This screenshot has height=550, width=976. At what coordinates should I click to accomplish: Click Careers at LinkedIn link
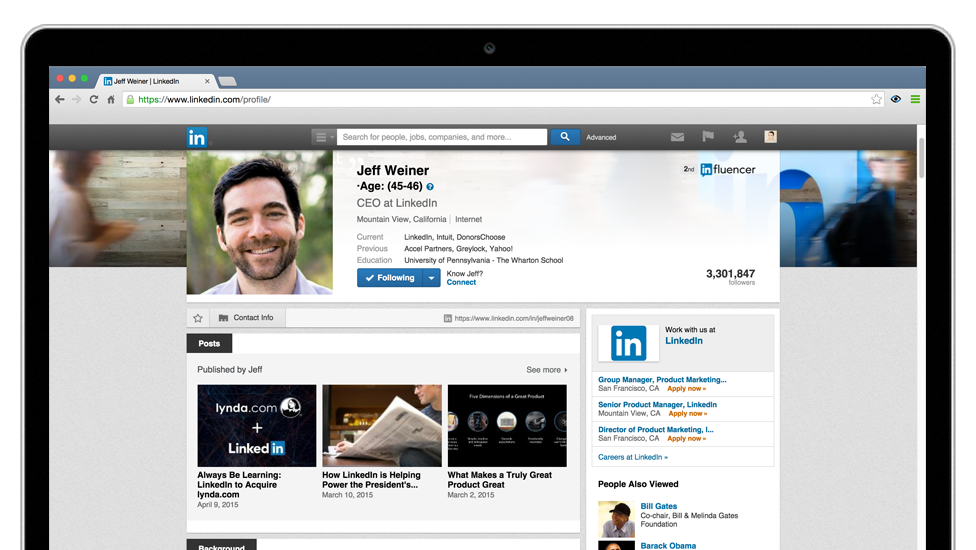click(633, 457)
